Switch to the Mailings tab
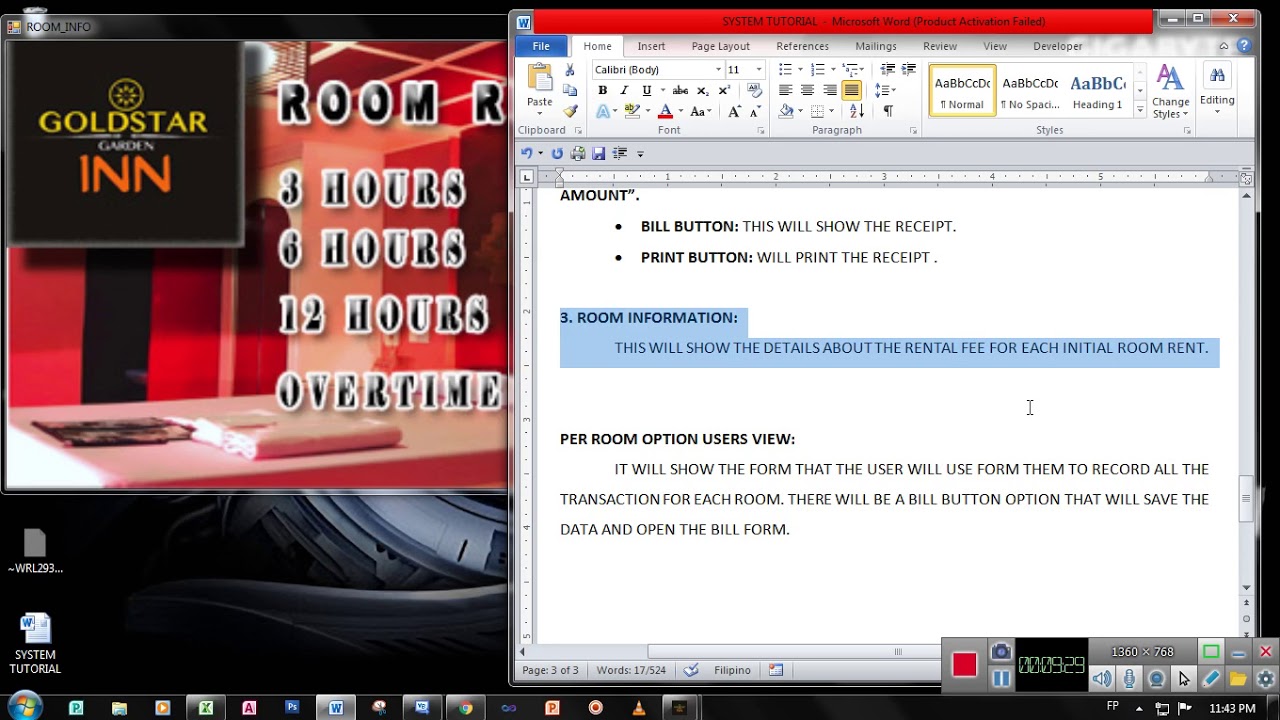 pyautogui.click(x=876, y=46)
